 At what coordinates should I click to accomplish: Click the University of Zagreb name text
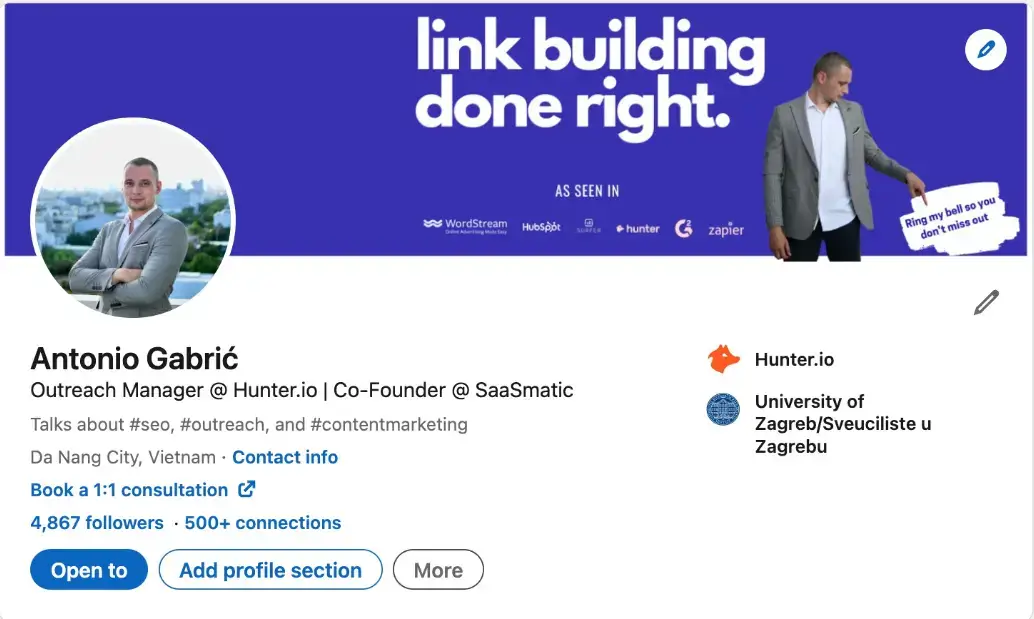pyautogui.click(x=842, y=423)
